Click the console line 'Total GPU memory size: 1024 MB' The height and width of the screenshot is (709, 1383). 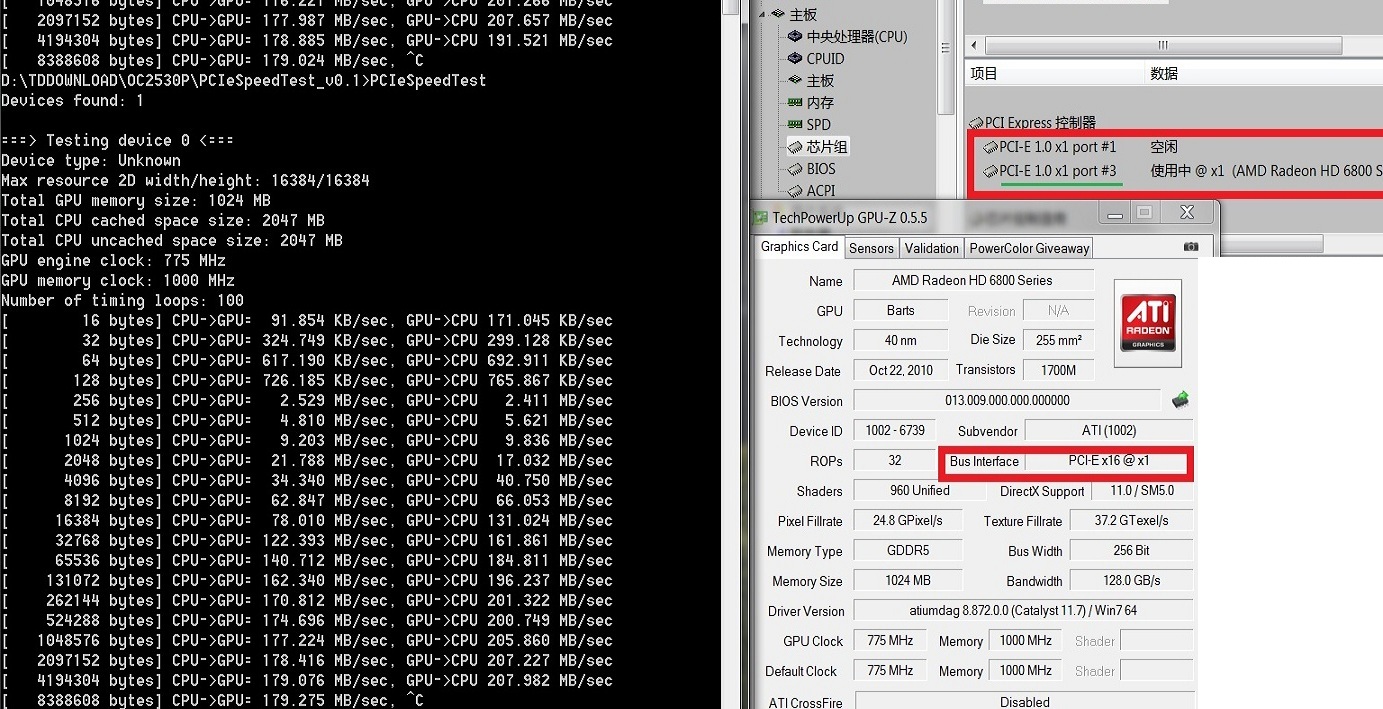pos(136,200)
